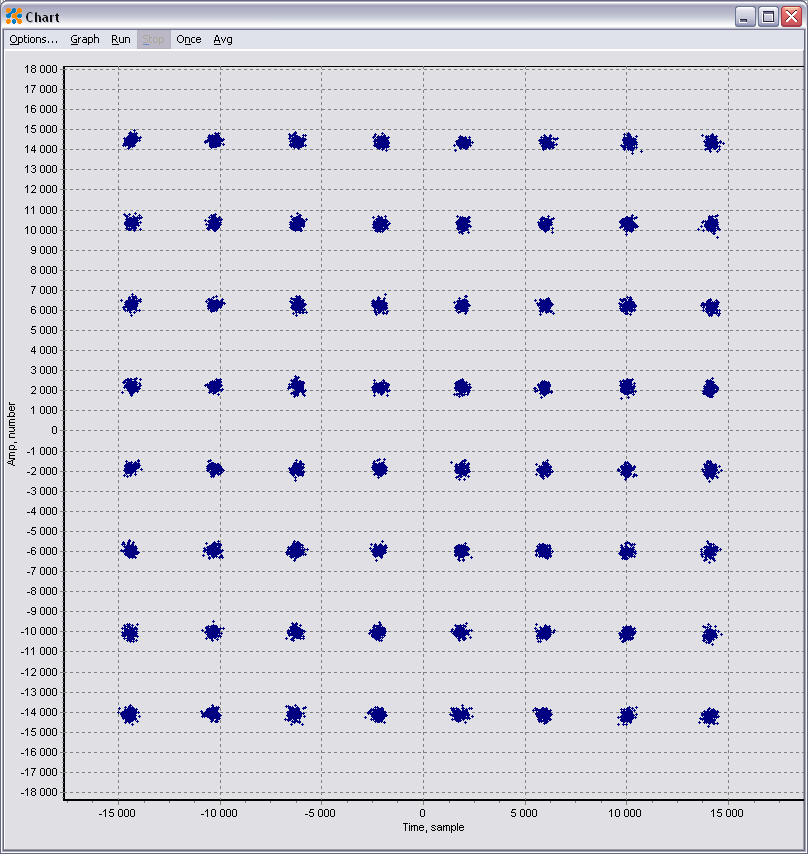Open the Graph menu
The width and height of the screenshot is (808, 854).
coord(85,39)
